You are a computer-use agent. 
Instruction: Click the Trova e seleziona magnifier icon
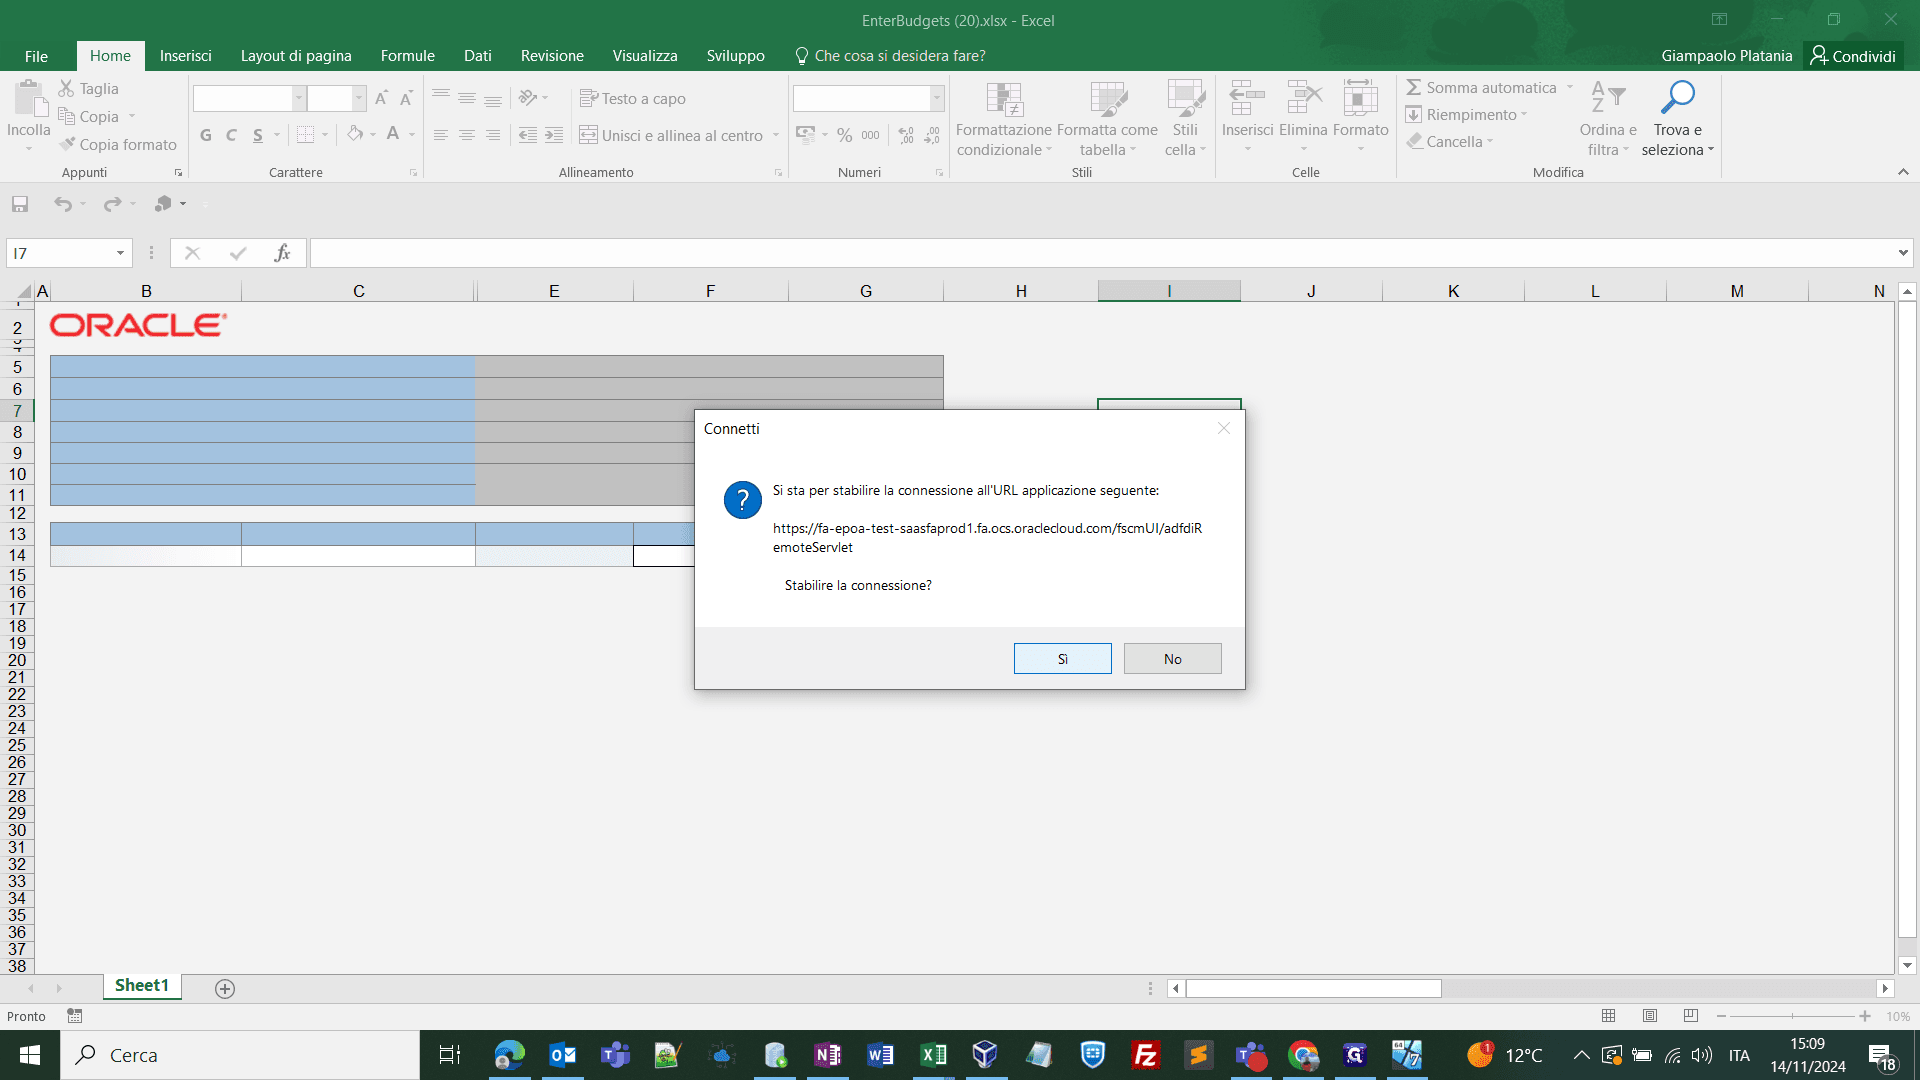(x=1677, y=97)
